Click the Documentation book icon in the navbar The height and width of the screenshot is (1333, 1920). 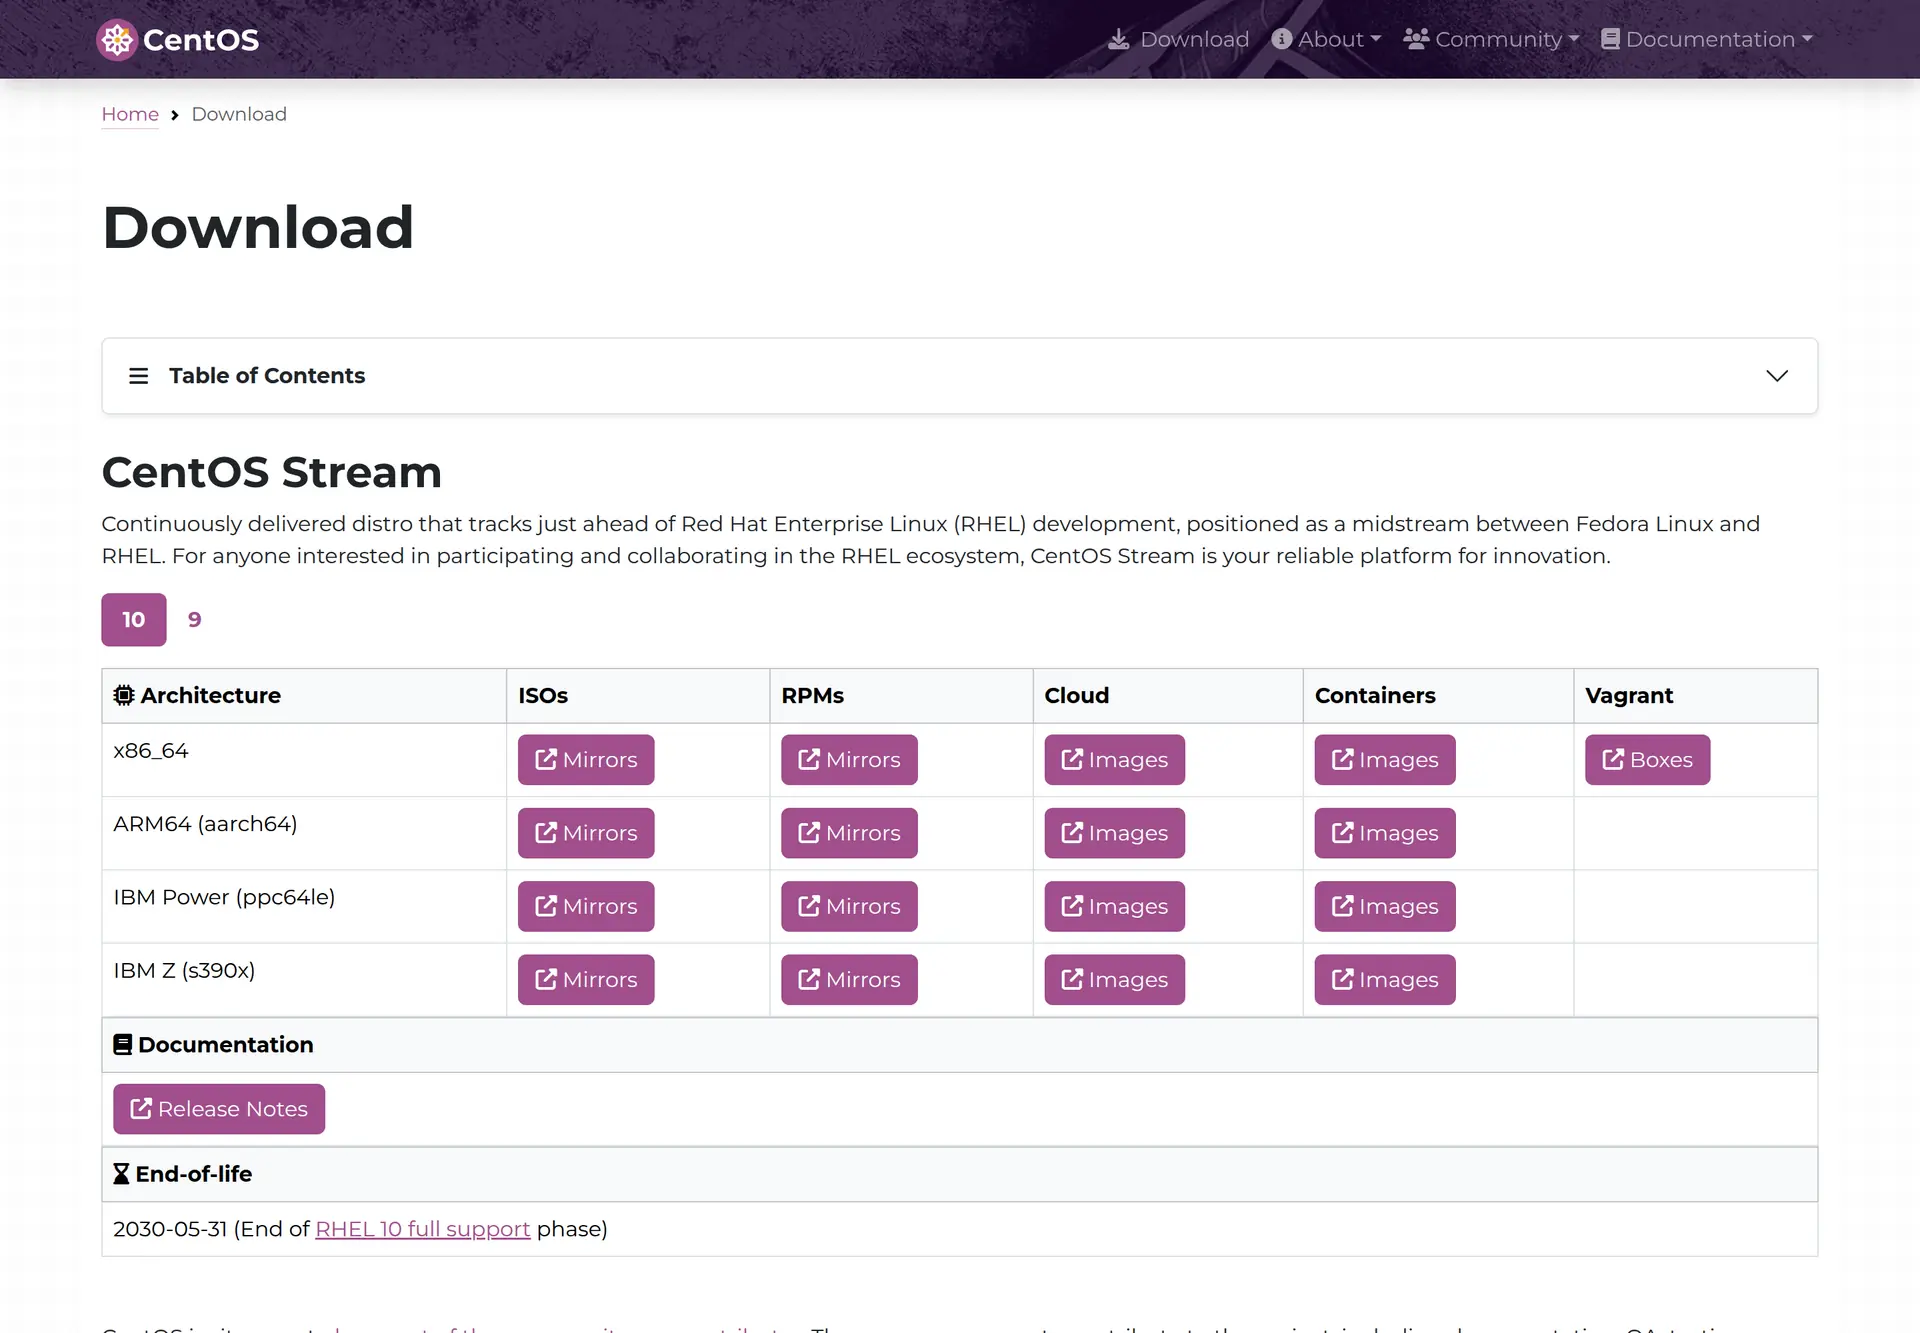1610,39
